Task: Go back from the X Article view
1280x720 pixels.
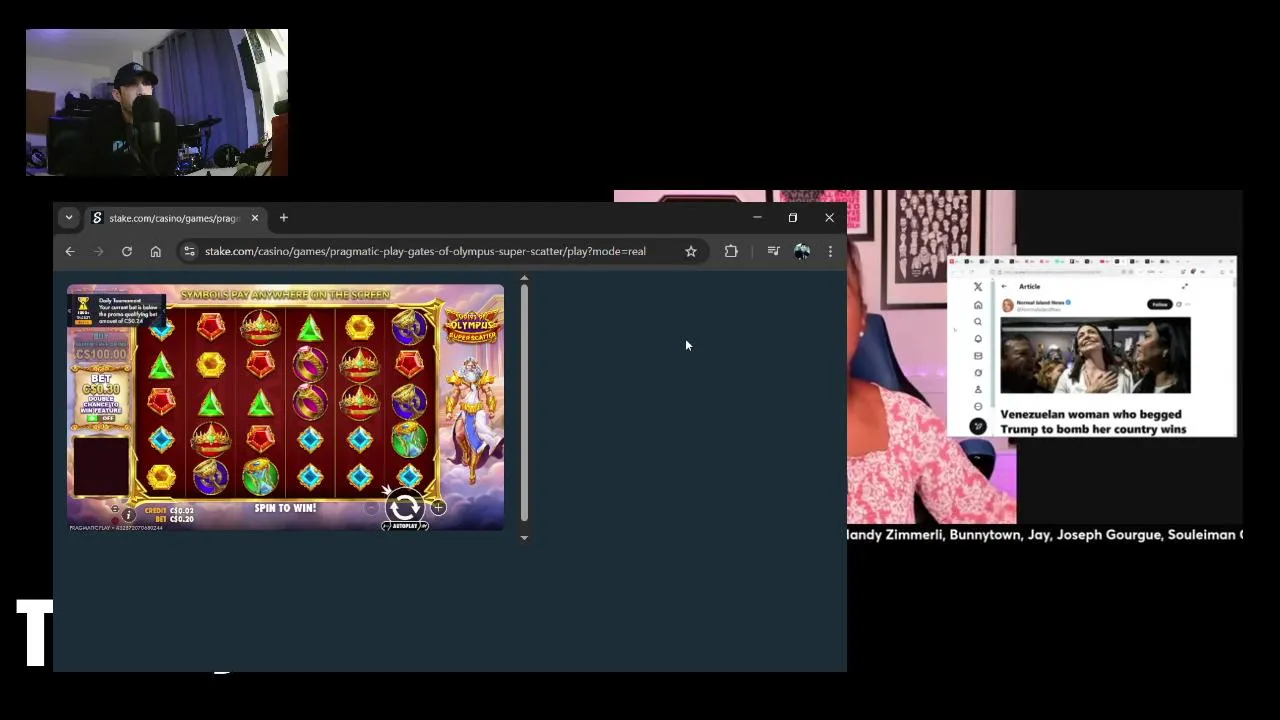Action: [1004, 287]
